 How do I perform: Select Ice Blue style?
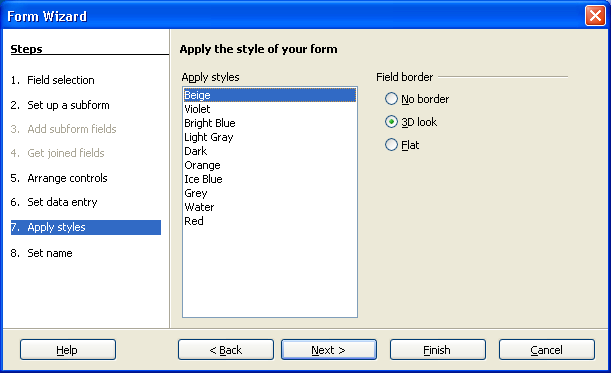[270, 179]
